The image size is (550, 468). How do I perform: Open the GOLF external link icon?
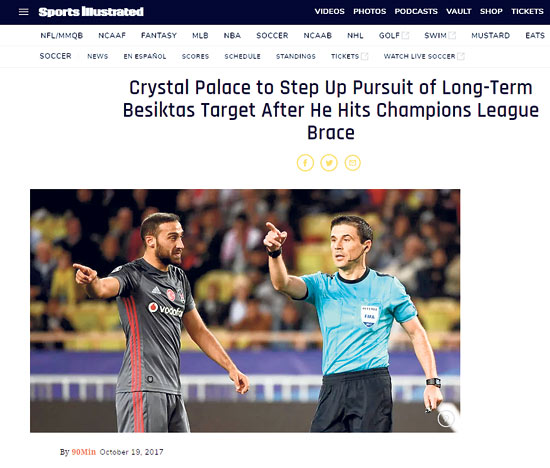click(405, 35)
